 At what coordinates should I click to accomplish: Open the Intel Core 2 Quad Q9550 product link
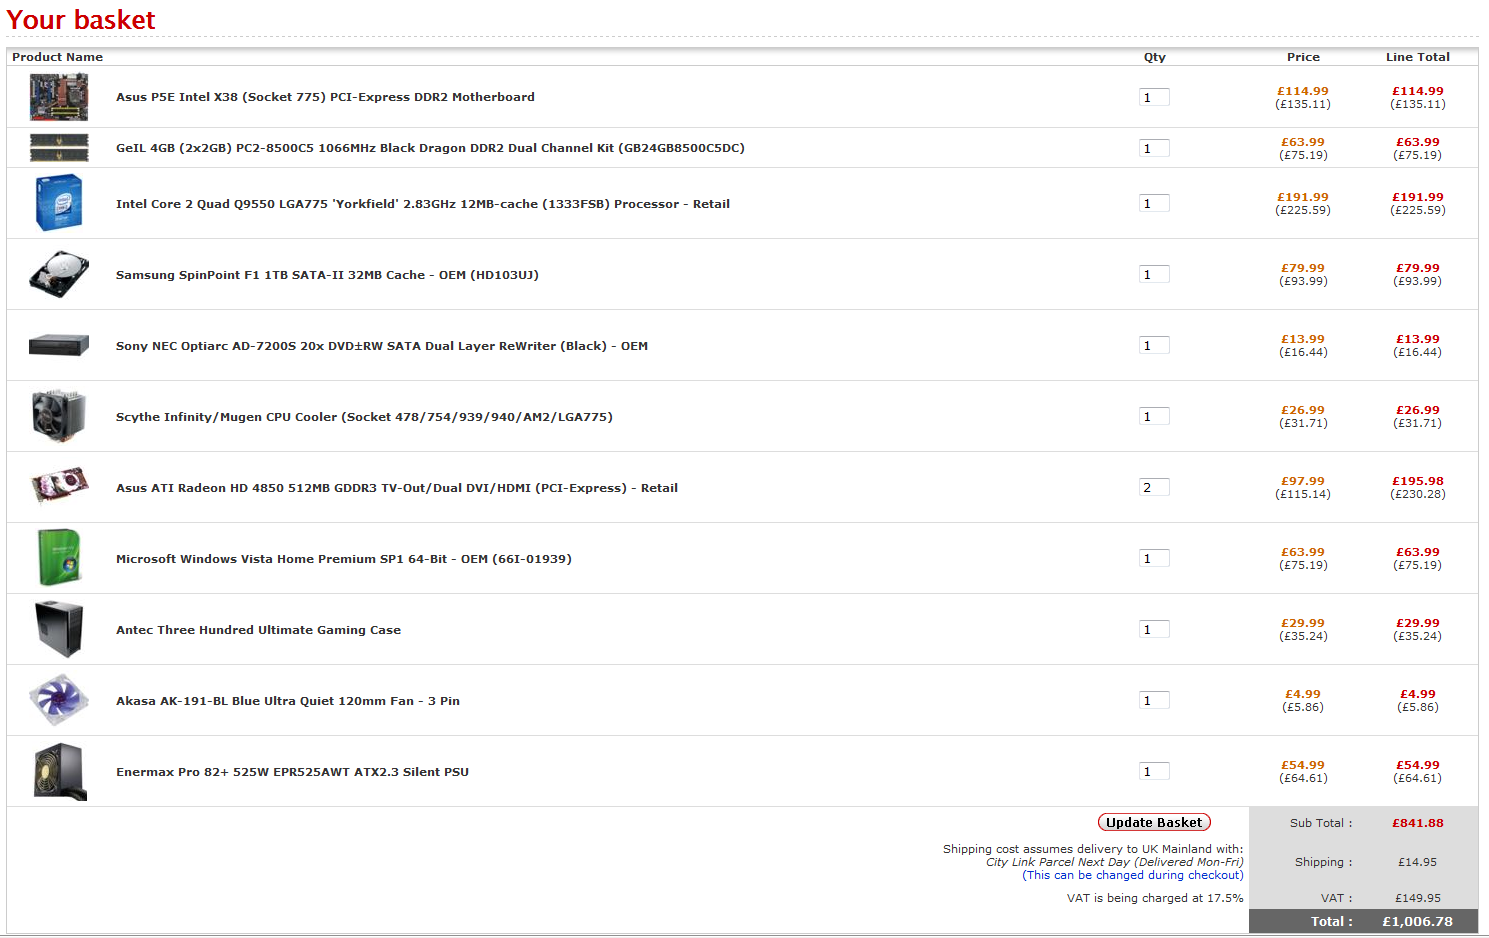click(x=422, y=204)
